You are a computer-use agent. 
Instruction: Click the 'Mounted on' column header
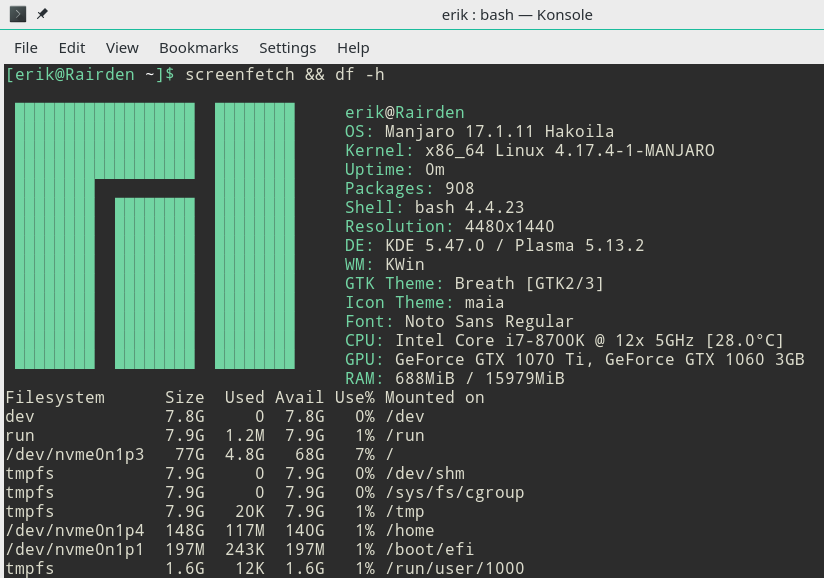point(435,397)
